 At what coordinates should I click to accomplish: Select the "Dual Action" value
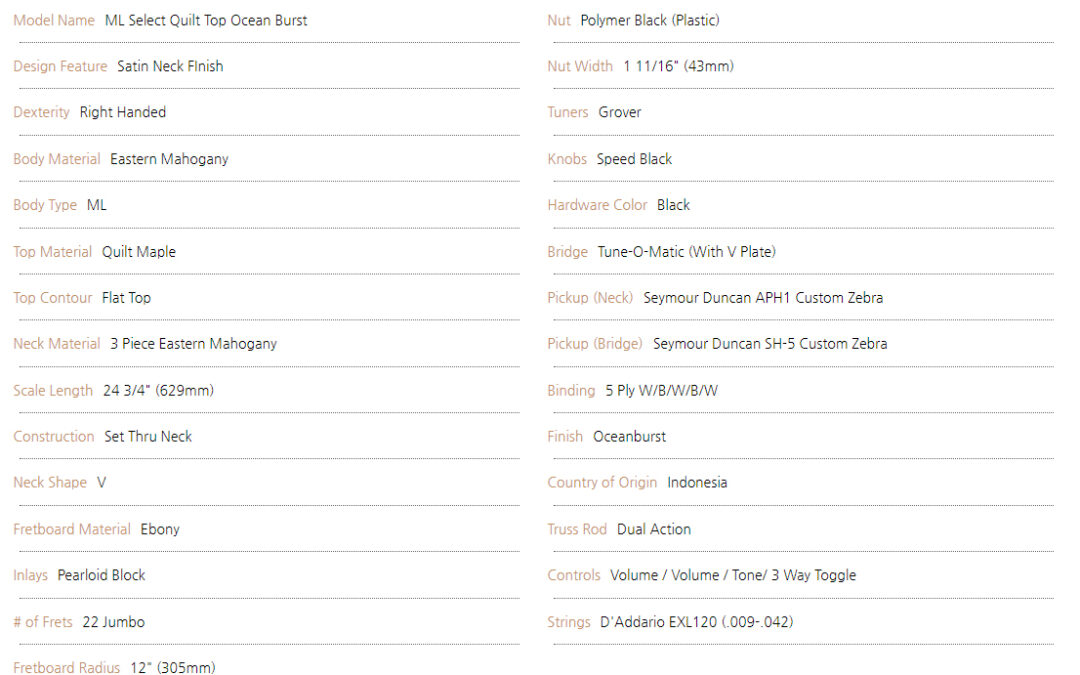(x=654, y=530)
